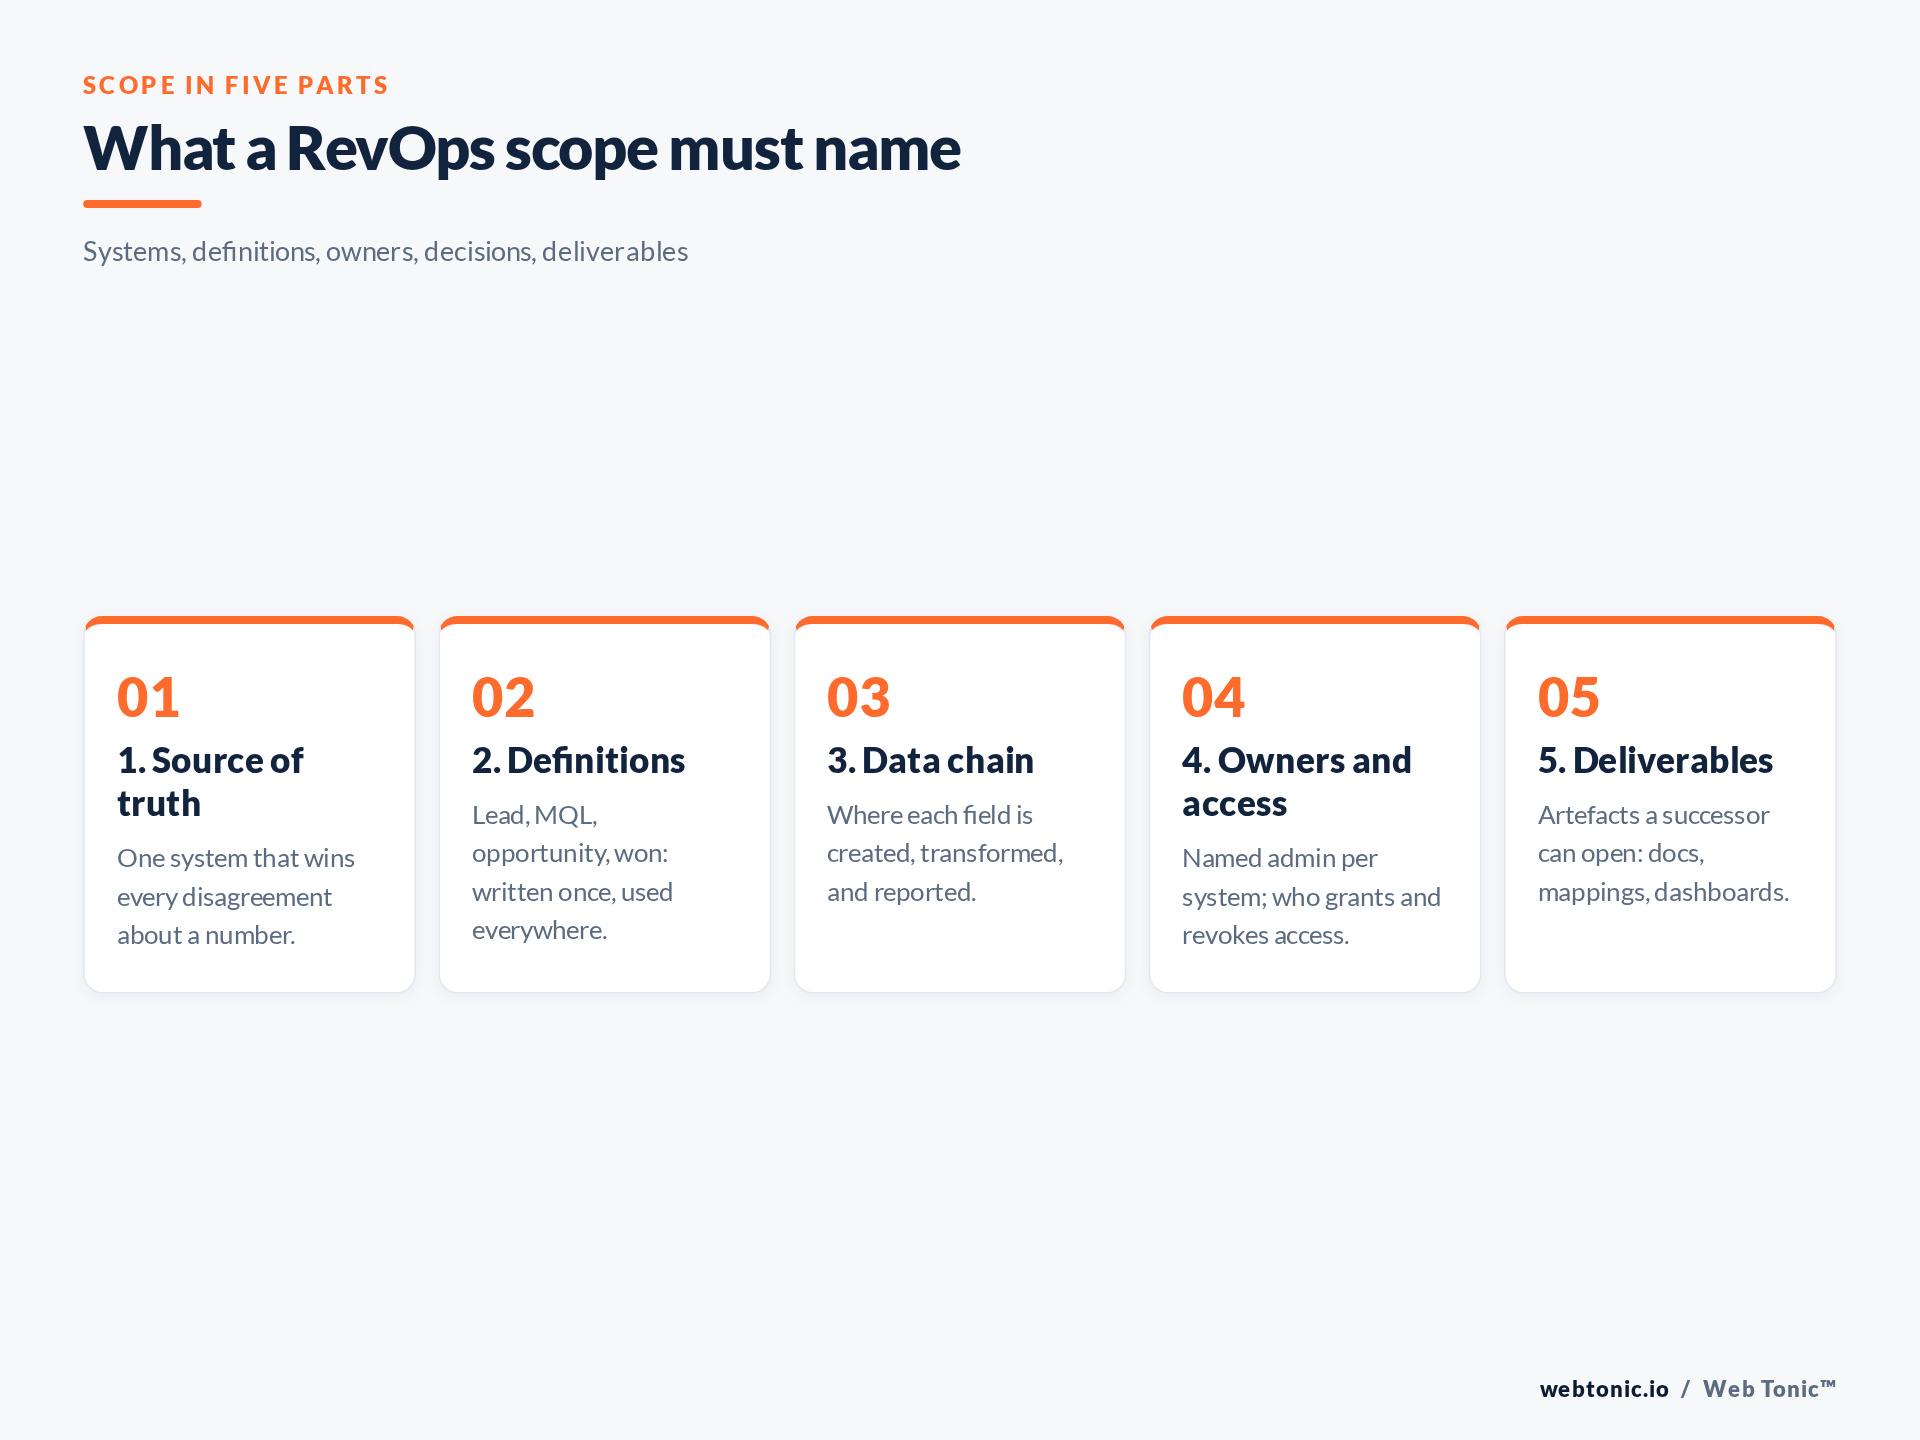The image size is (1920, 1440).
Task: Click the text 'Where each field is created'
Action: coord(930,834)
